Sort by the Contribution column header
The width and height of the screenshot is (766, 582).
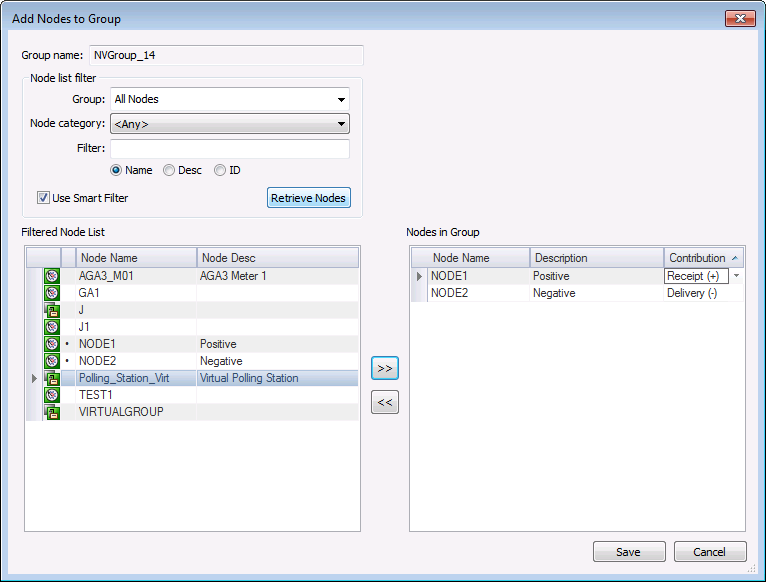click(703, 258)
